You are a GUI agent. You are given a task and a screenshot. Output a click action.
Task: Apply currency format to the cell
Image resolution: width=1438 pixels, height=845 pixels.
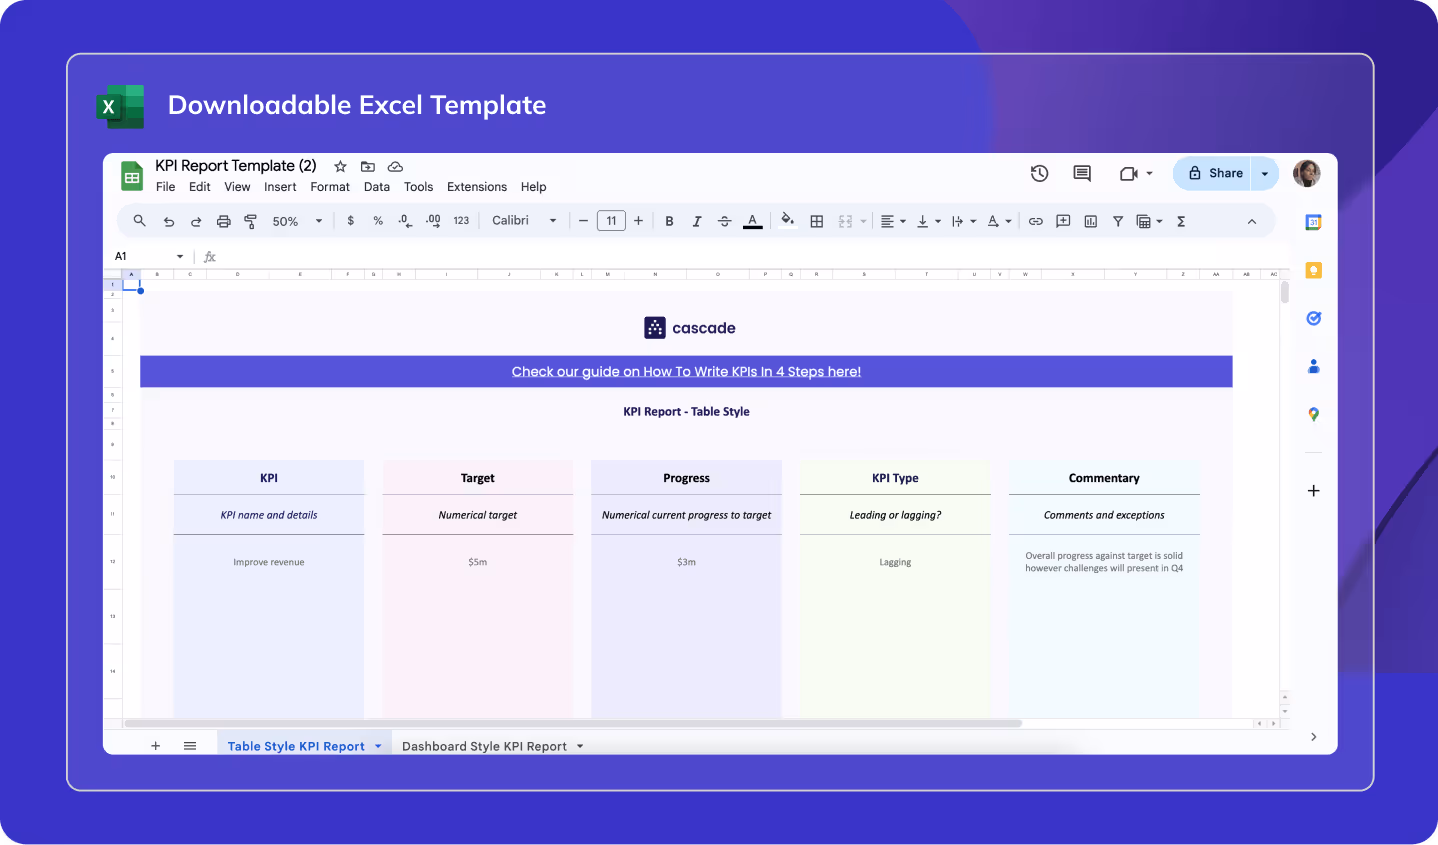coord(350,221)
